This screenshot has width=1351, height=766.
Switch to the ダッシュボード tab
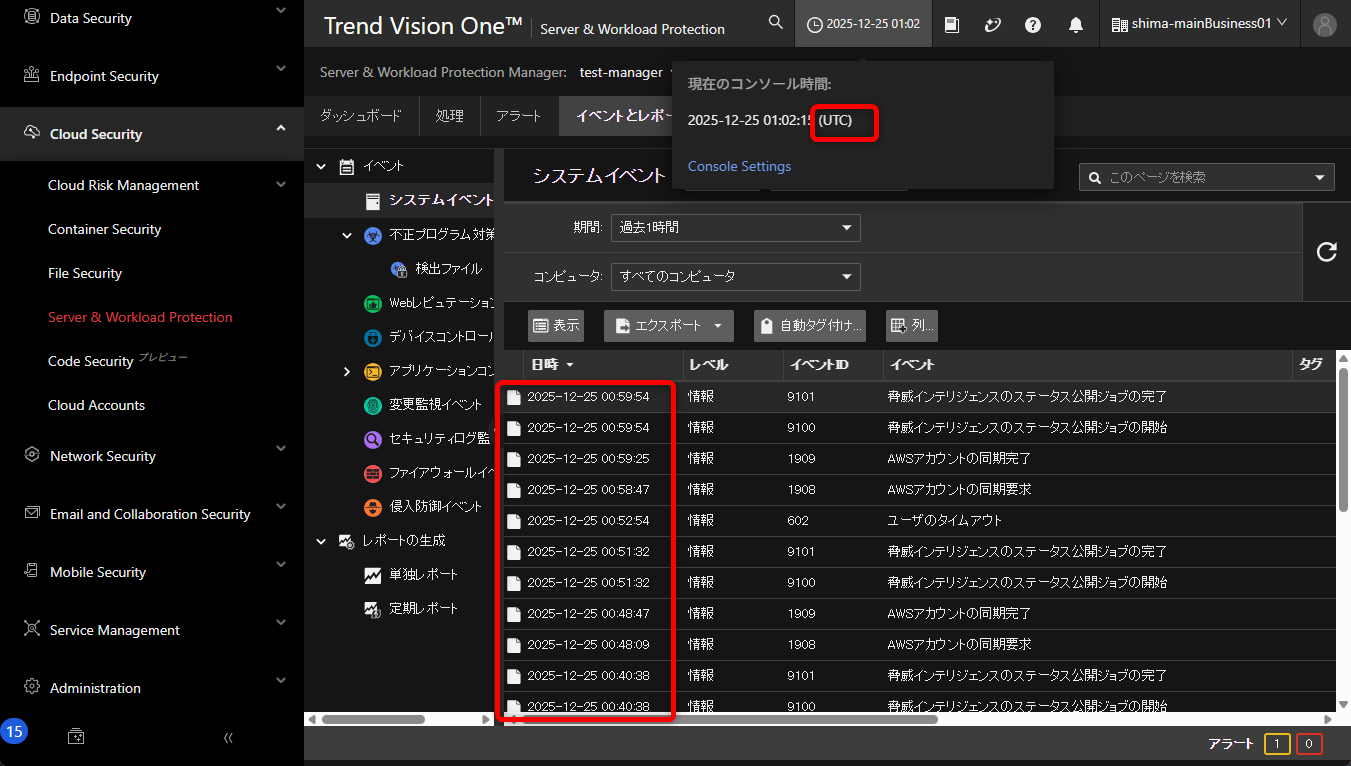pyautogui.click(x=361, y=116)
